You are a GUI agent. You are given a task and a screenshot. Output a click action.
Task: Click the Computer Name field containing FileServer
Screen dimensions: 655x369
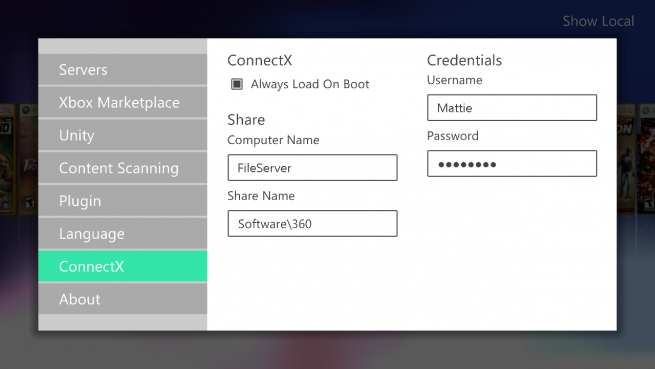point(312,168)
